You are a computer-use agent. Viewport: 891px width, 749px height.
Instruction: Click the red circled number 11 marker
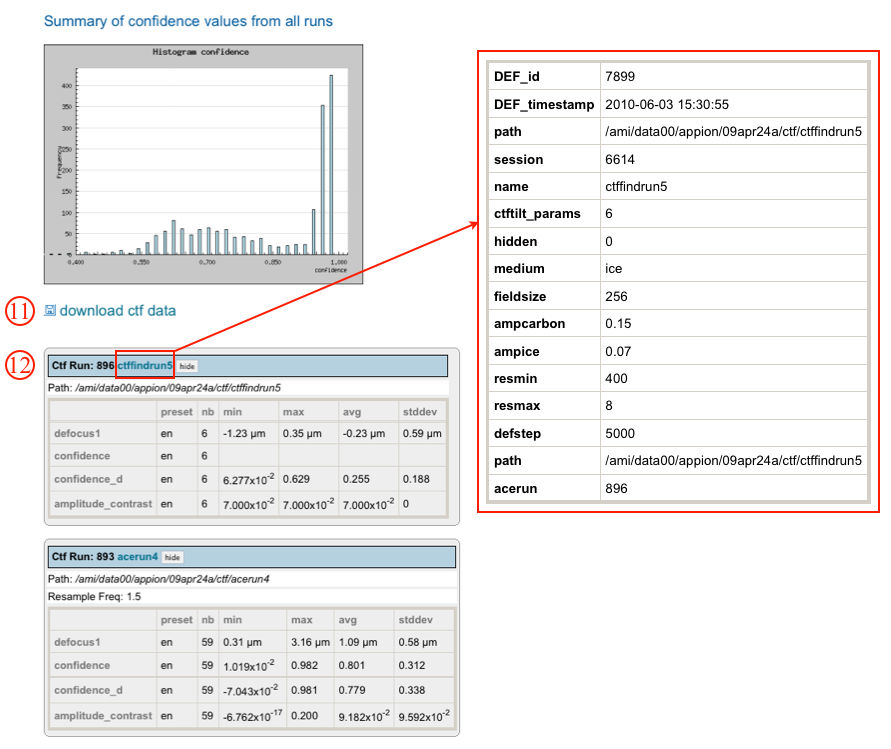pyautogui.click(x=21, y=311)
